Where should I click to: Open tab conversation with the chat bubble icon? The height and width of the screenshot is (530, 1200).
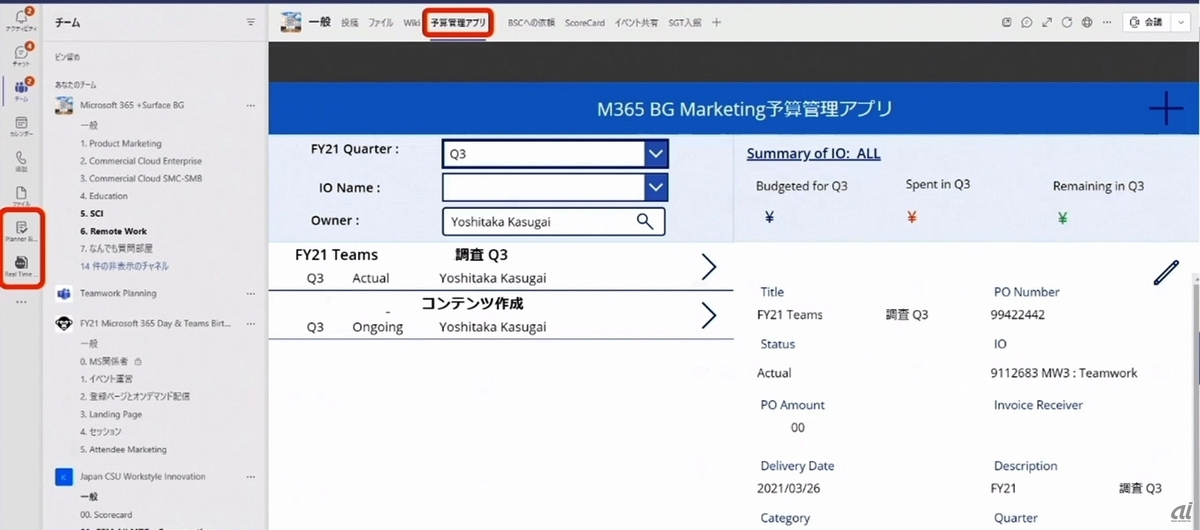click(1027, 22)
